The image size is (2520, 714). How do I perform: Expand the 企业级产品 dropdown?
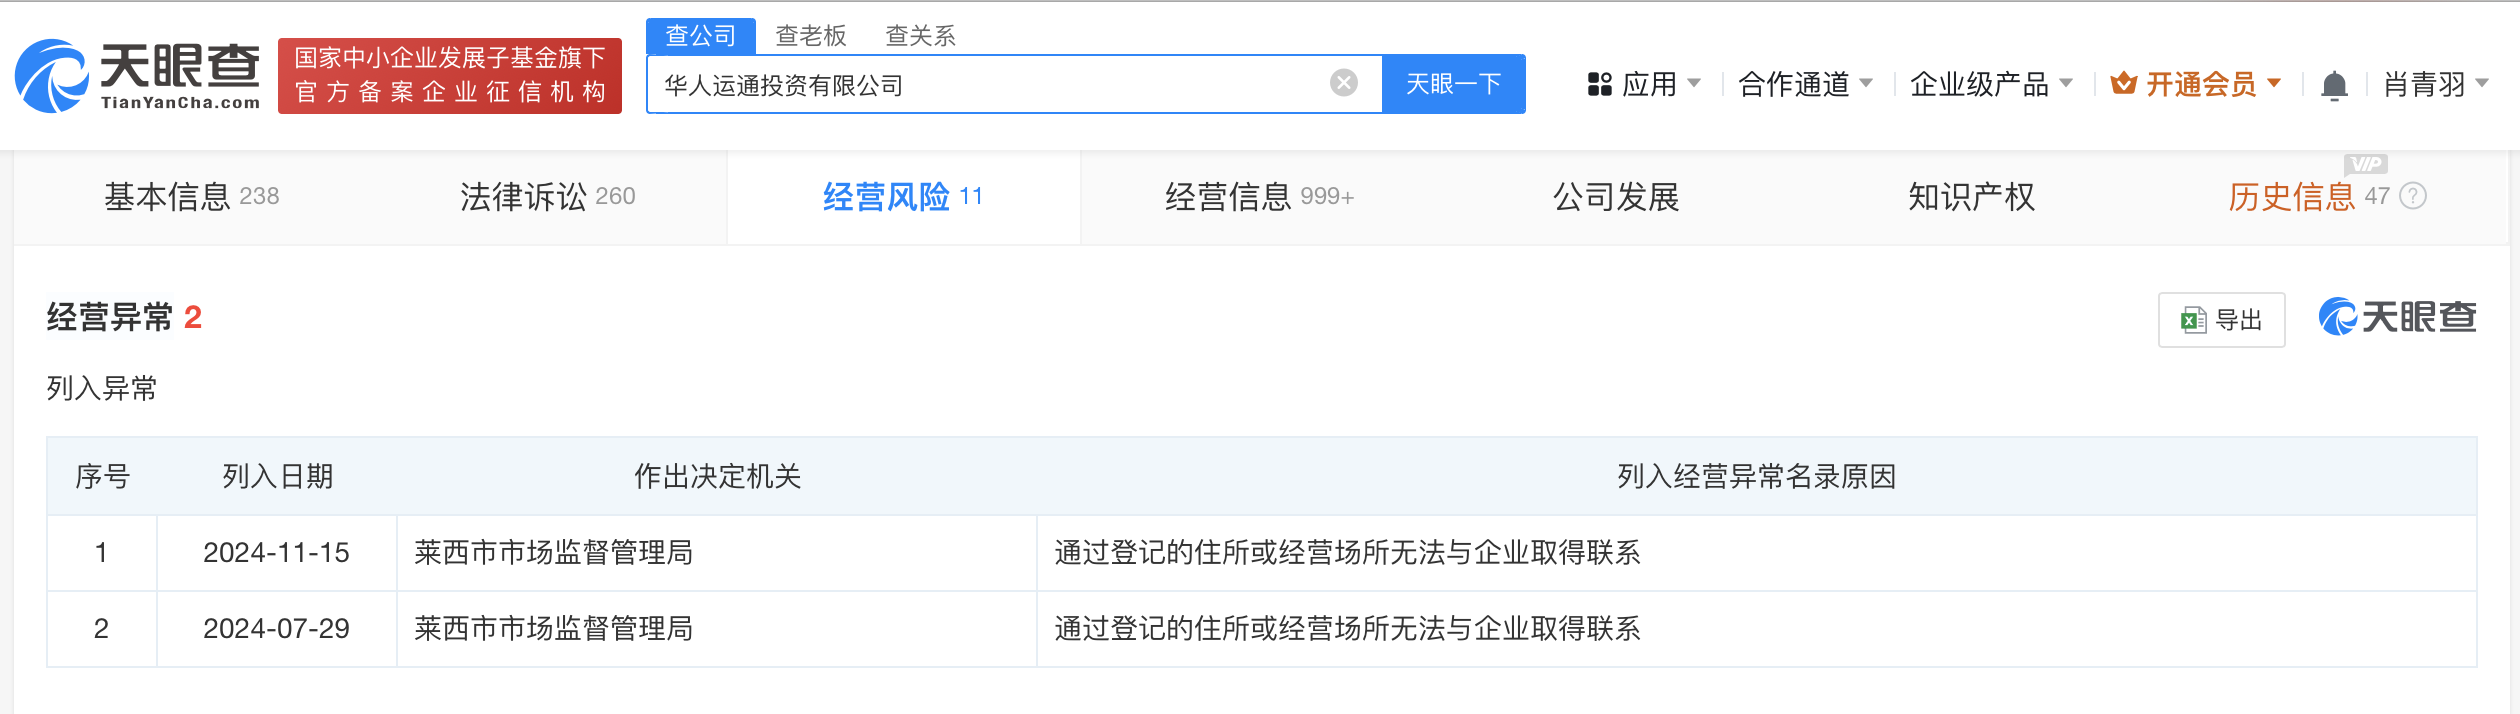click(1991, 84)
